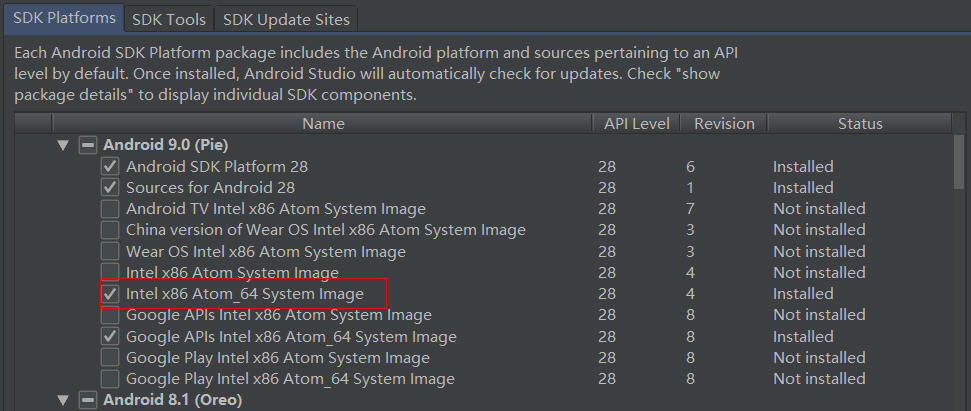Viewport: 971px width, 411px height.
Task: Click Not installed status of Android TV image
Action: [x=819, y=209]
